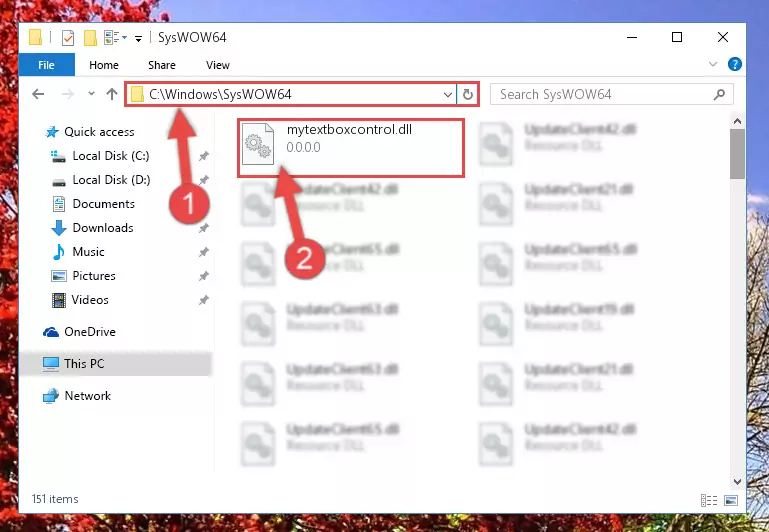The image size is (769, 532).
Task: Unpin Videos via its pin icon
Action: tap(204, 300)
